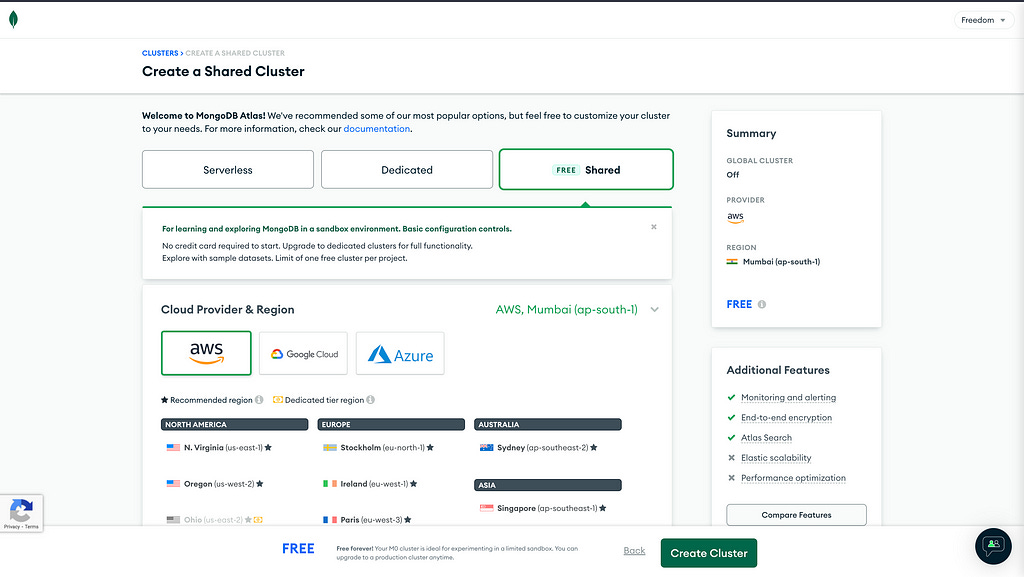
Task: Click the X mark next to Performance optimization
Action: click(x=731, y=478)
